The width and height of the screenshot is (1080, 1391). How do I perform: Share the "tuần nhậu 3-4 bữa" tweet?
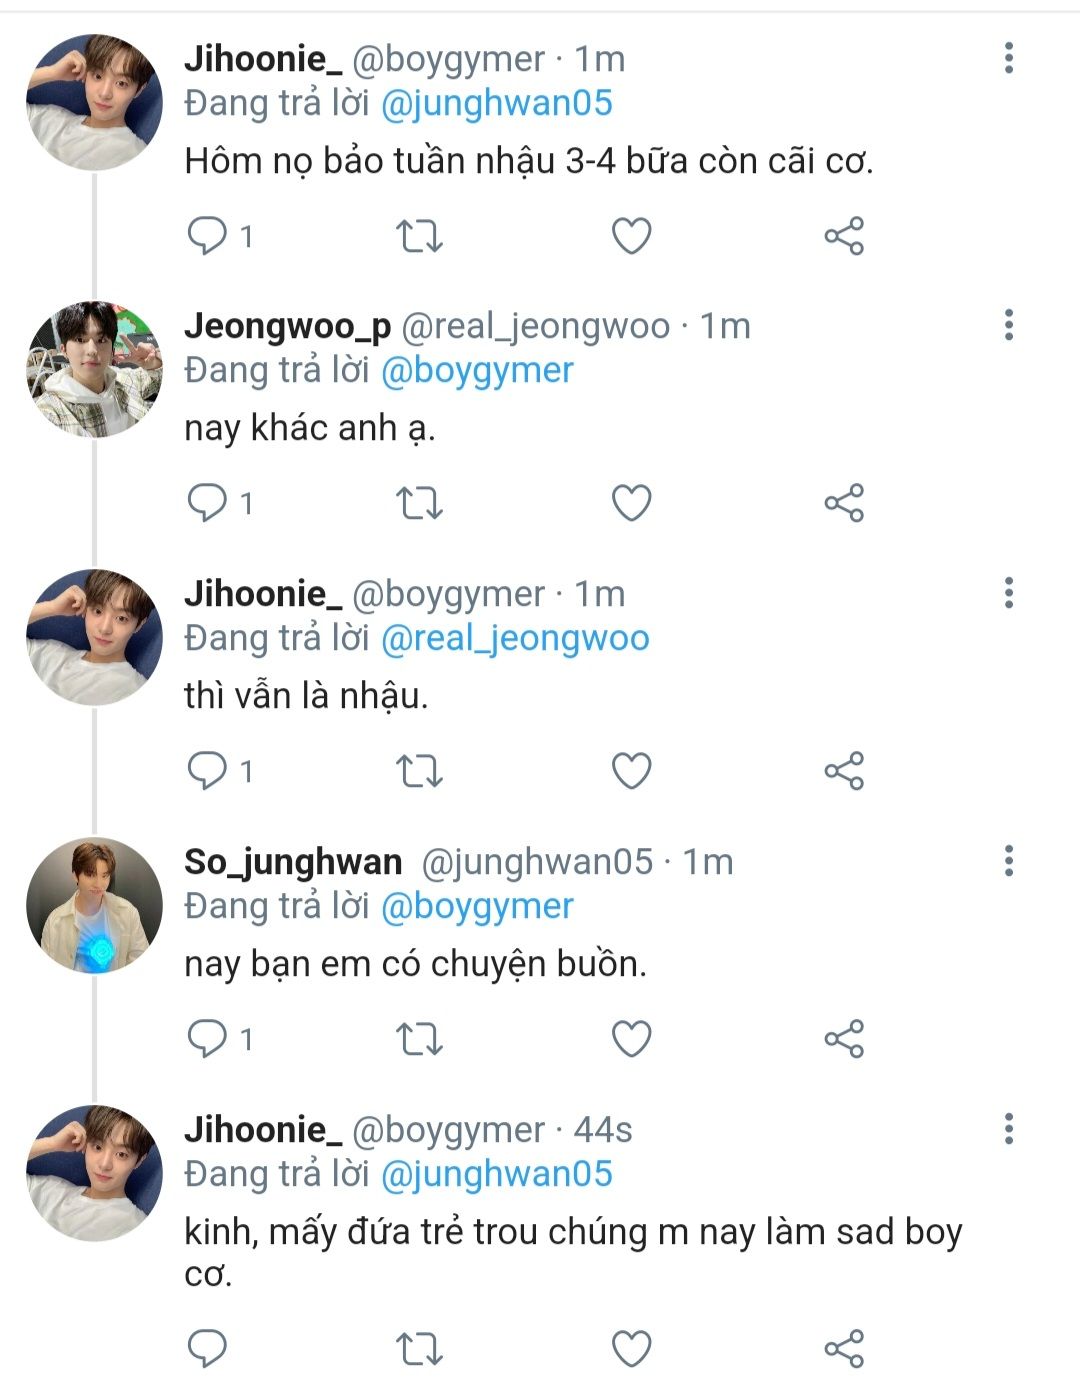pos(843,236)
